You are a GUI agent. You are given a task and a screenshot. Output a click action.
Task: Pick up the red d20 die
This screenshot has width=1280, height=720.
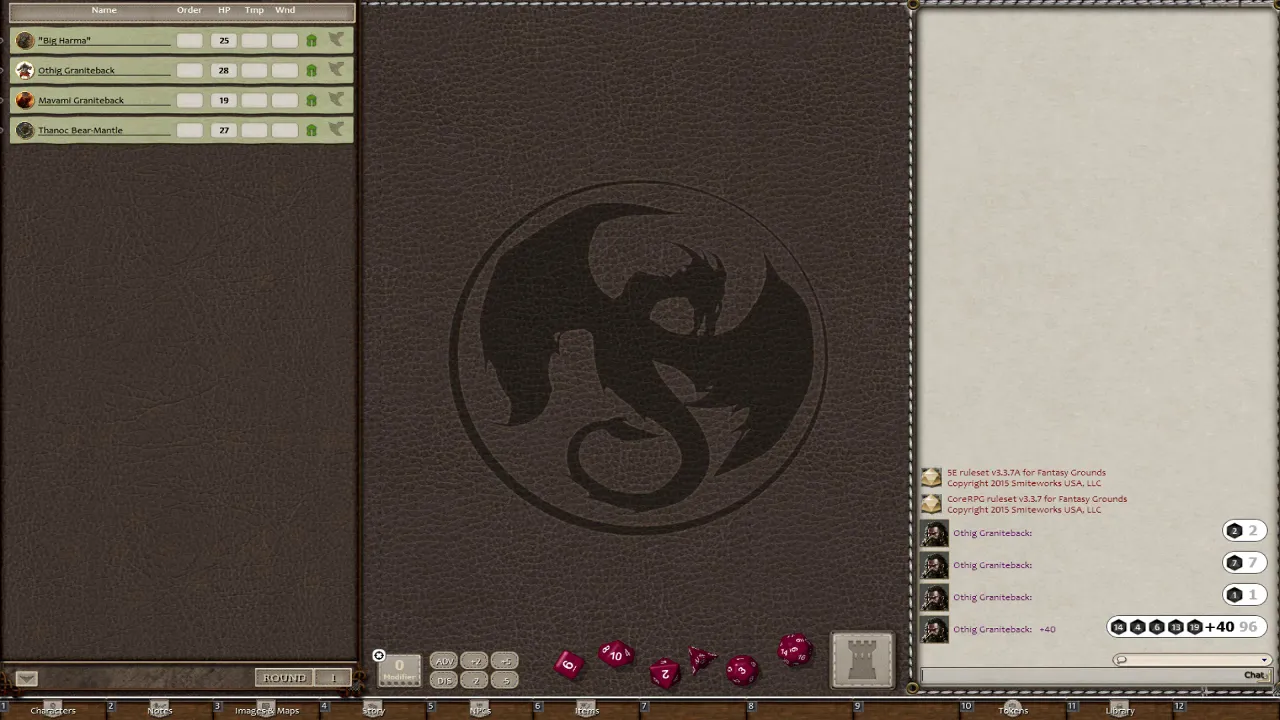pyautogui.click(x=794, y=651)
